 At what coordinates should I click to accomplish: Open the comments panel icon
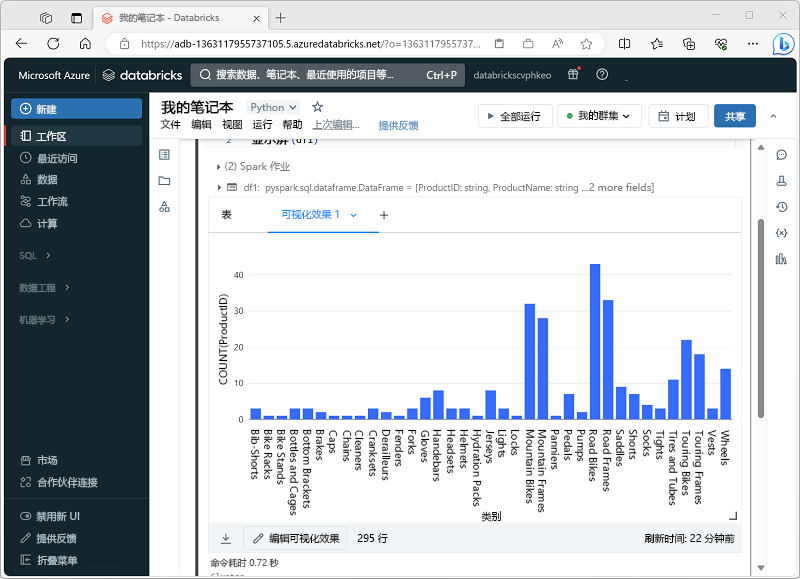pyautogui.click(x=782, y=155)
